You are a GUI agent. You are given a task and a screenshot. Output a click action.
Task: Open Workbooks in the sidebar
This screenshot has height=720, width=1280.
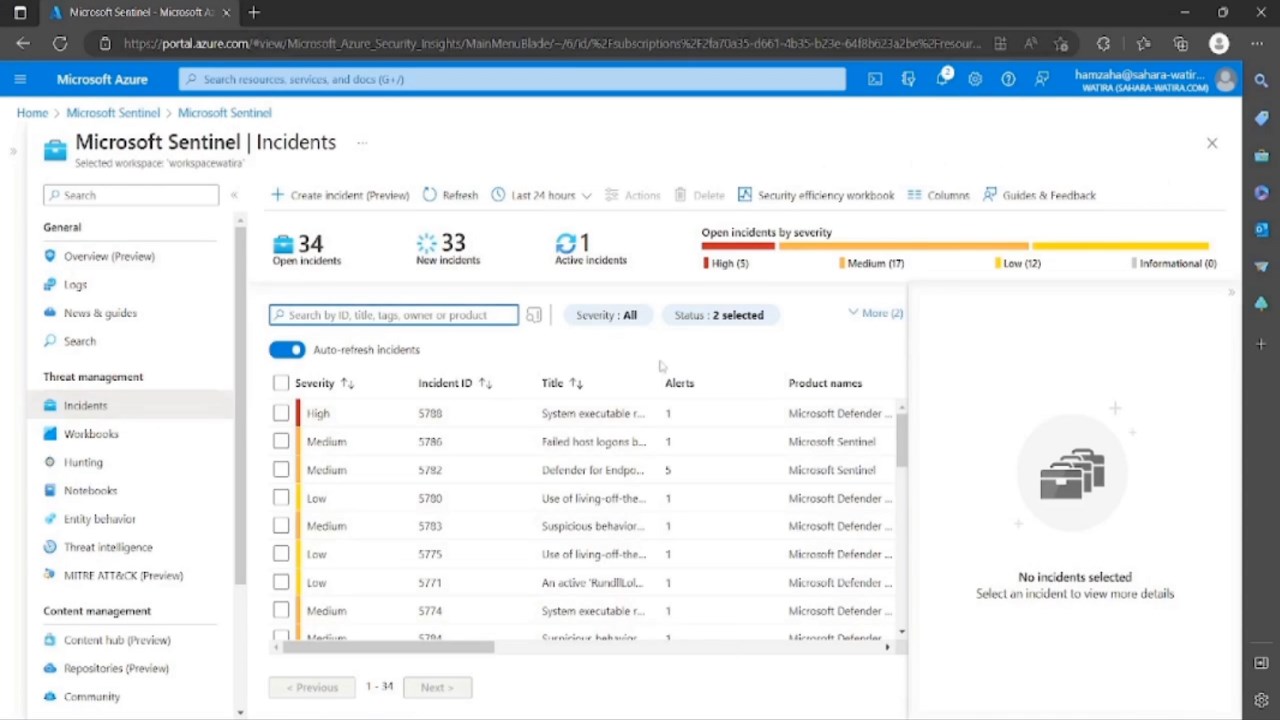point(91,434)
